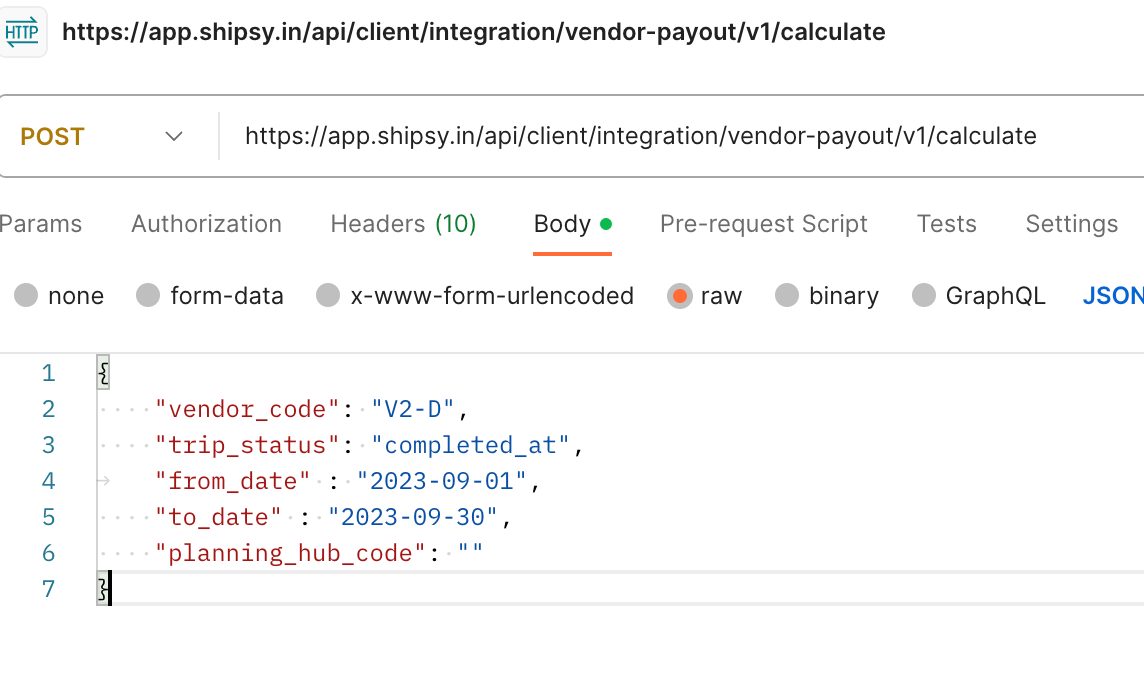The image size is (1144, 678).
Task: Click the request title at the top
Action: [473, 32]
